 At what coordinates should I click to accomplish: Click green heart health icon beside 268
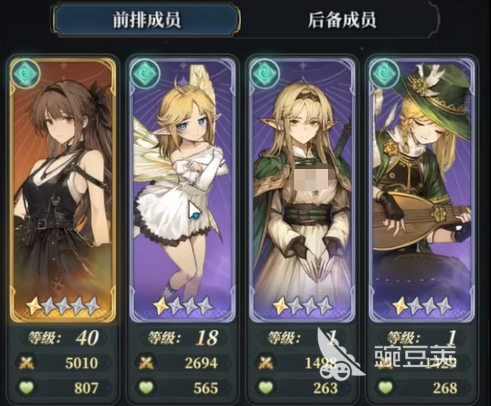[385, 387]
